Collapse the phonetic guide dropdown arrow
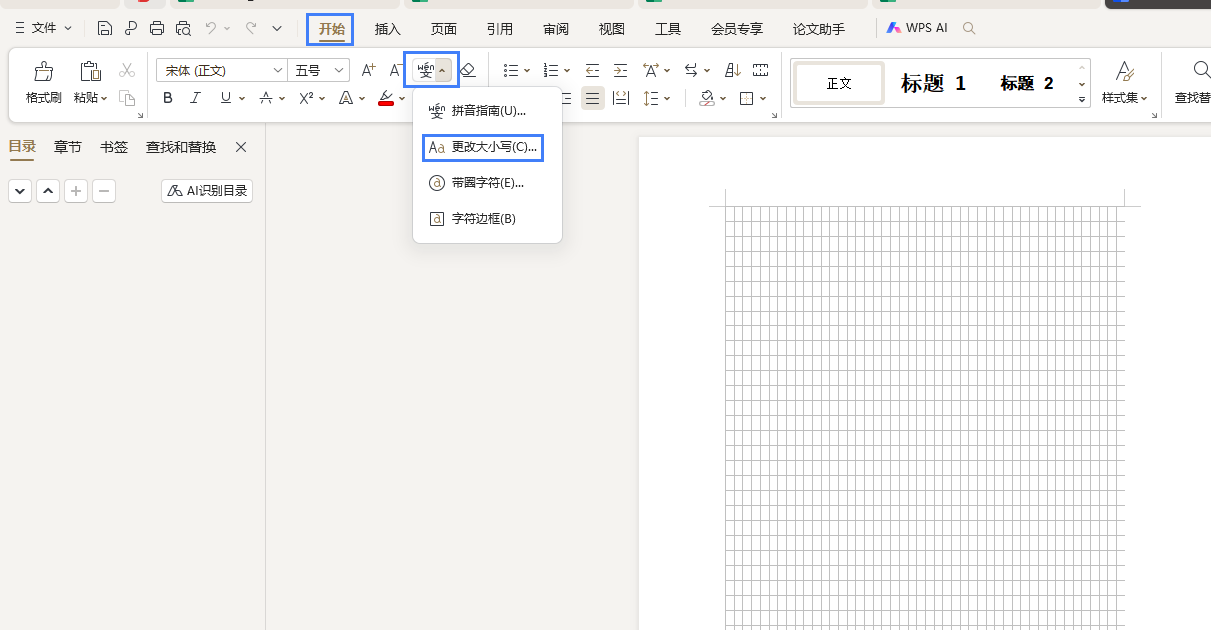Screen dimensions: 1211x630 442,70
